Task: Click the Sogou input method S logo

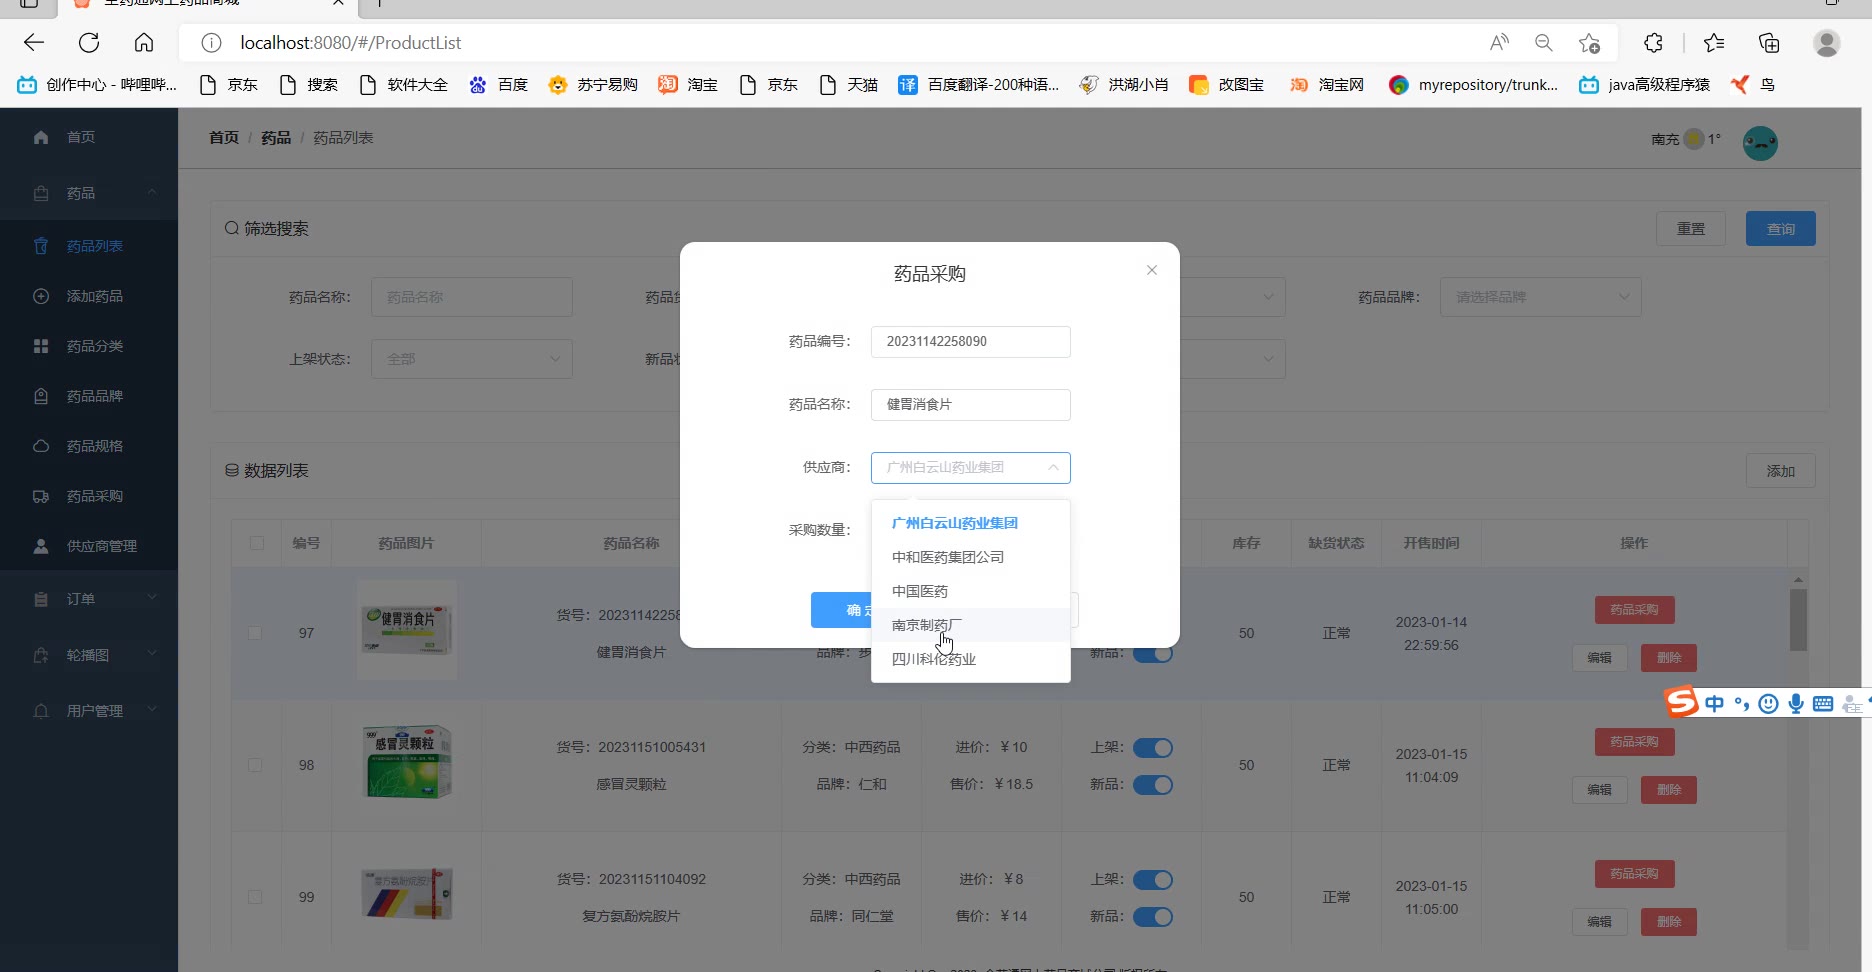Action: 1681,702
